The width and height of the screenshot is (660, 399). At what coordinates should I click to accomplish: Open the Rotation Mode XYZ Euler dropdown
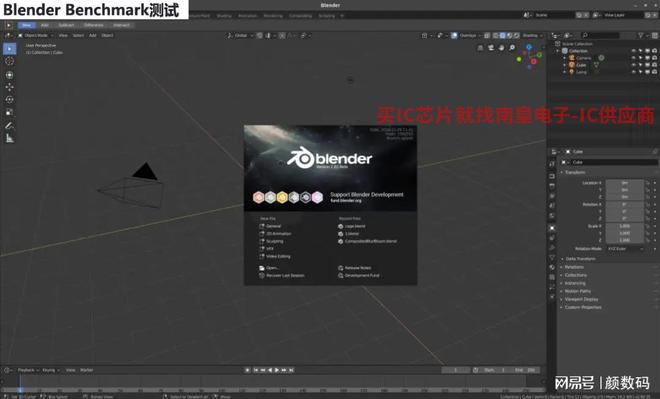point(625,249)
